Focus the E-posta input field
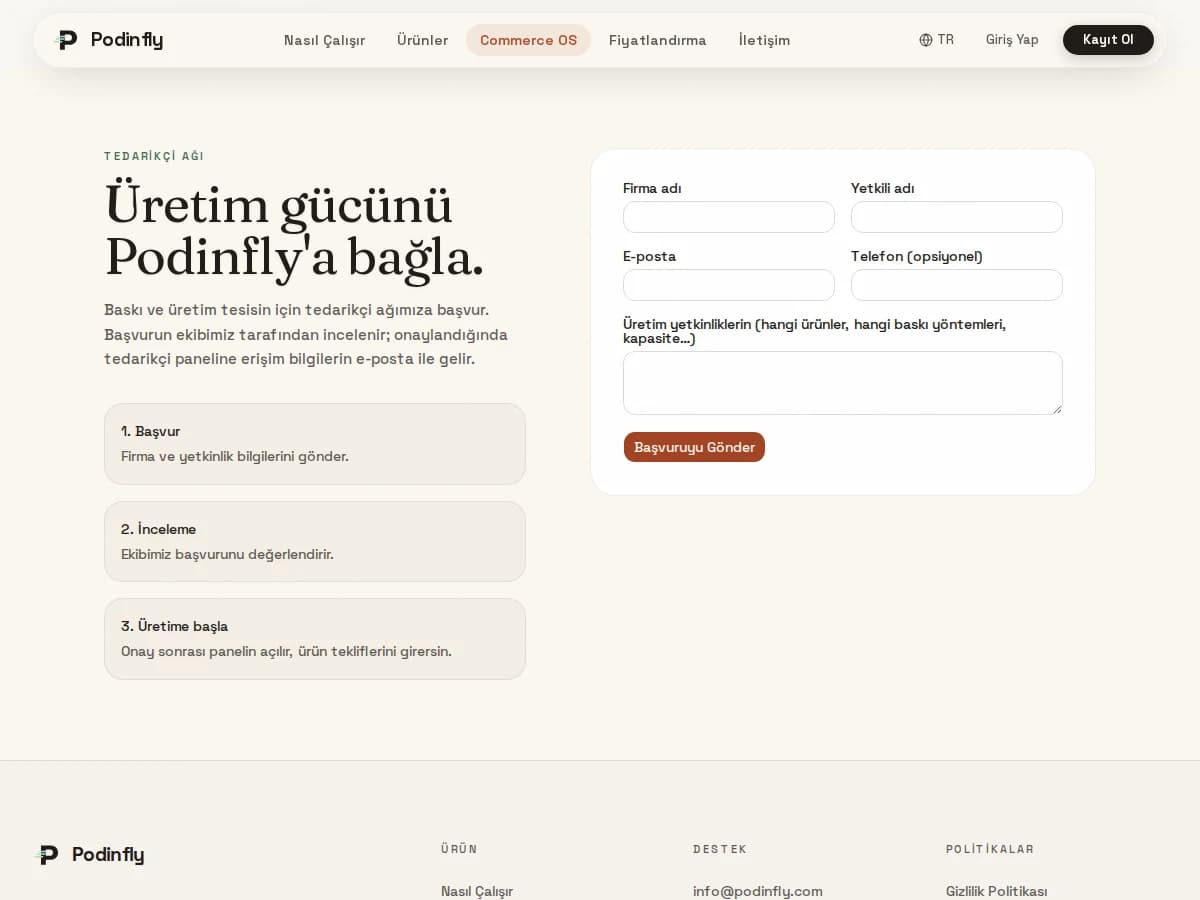Image resolution: width=1200 pixels, height=900 pixels. [x=729, y=285]
